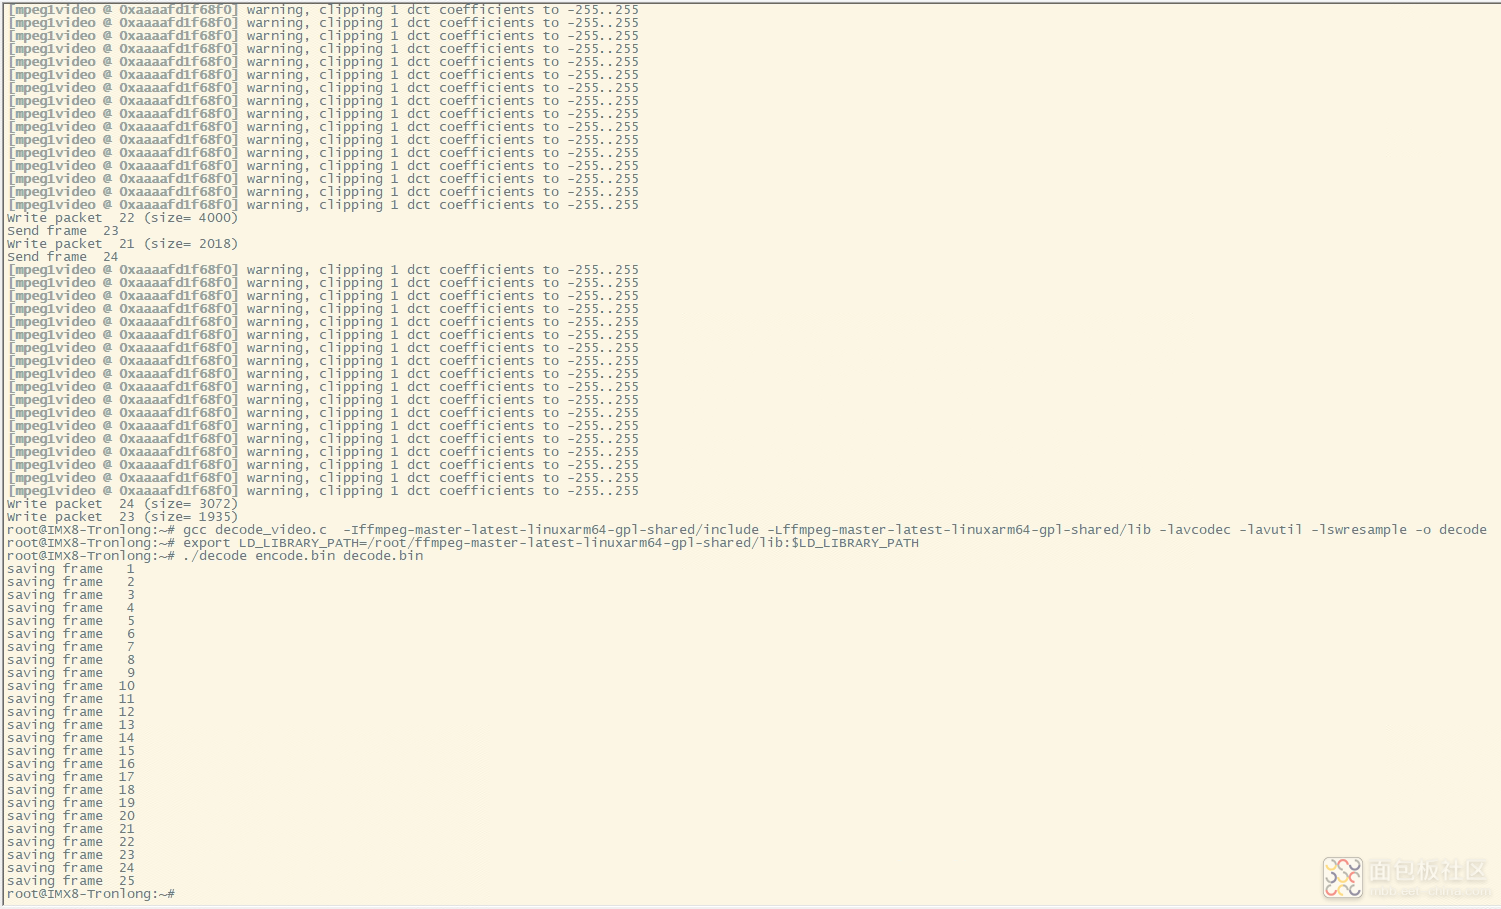Viewport: 1501px width, 909px height.
Task: Click the './decode encode.bin decode.bin' command
Action: [303, 556]
